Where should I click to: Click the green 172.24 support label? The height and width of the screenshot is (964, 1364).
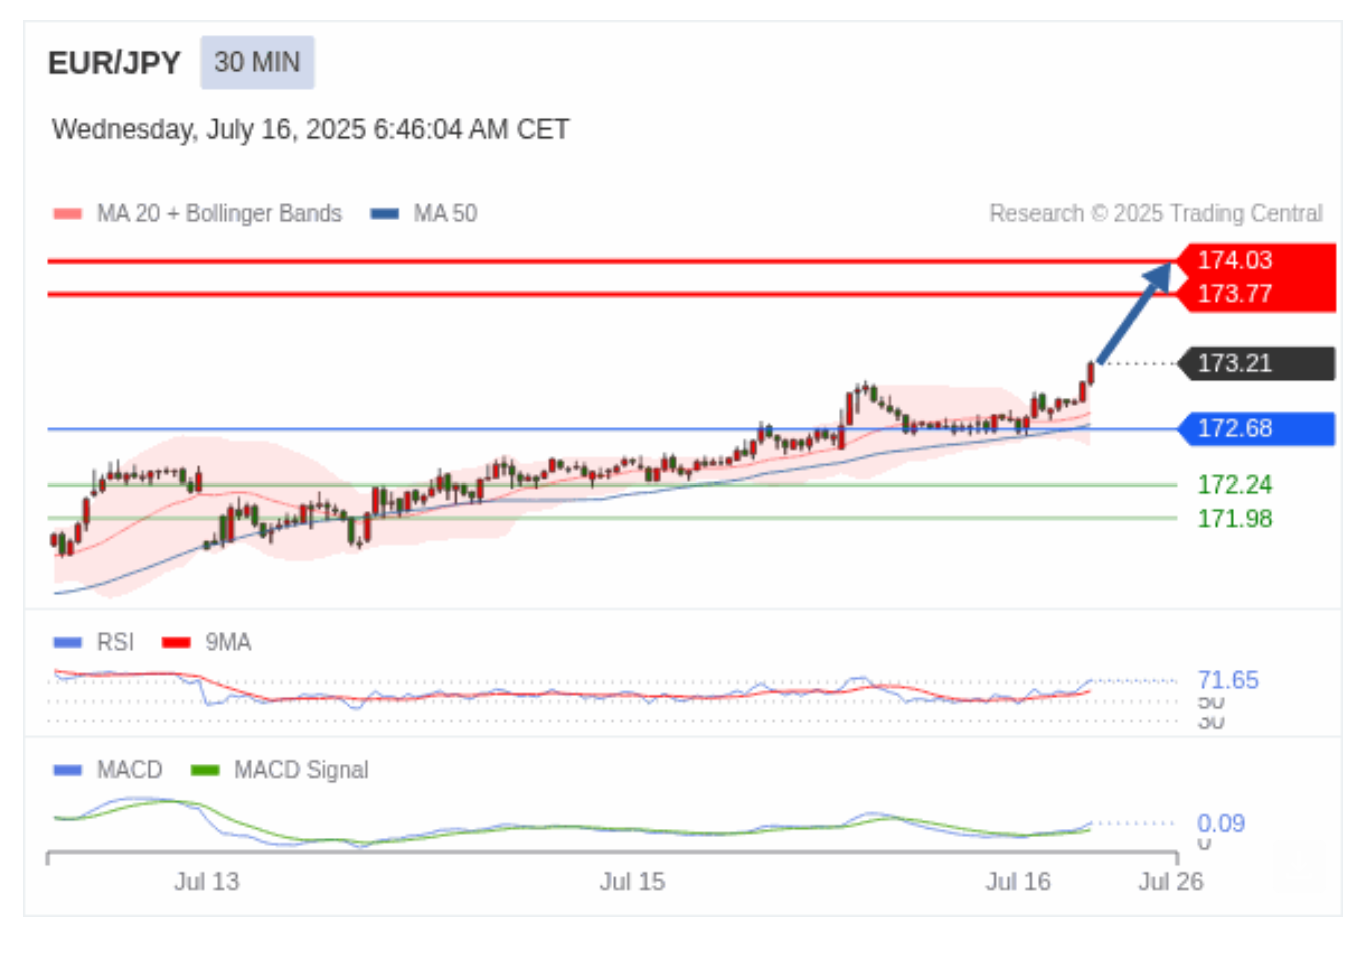(x=1235, y=485)
